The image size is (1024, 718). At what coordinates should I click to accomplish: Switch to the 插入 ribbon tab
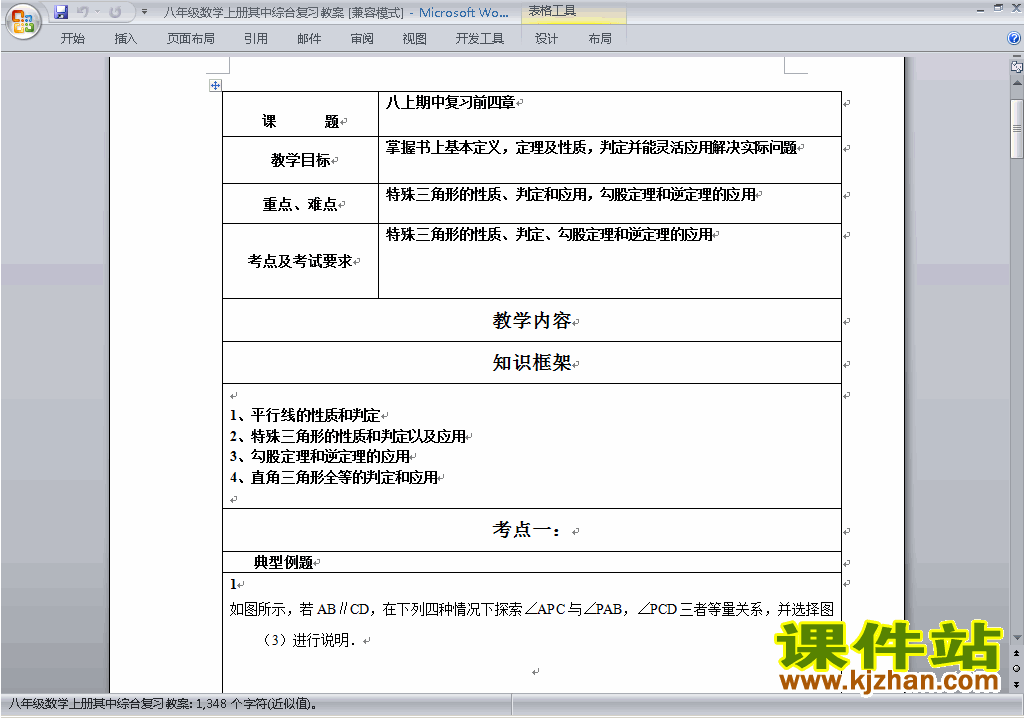click(x=125, y=39)
